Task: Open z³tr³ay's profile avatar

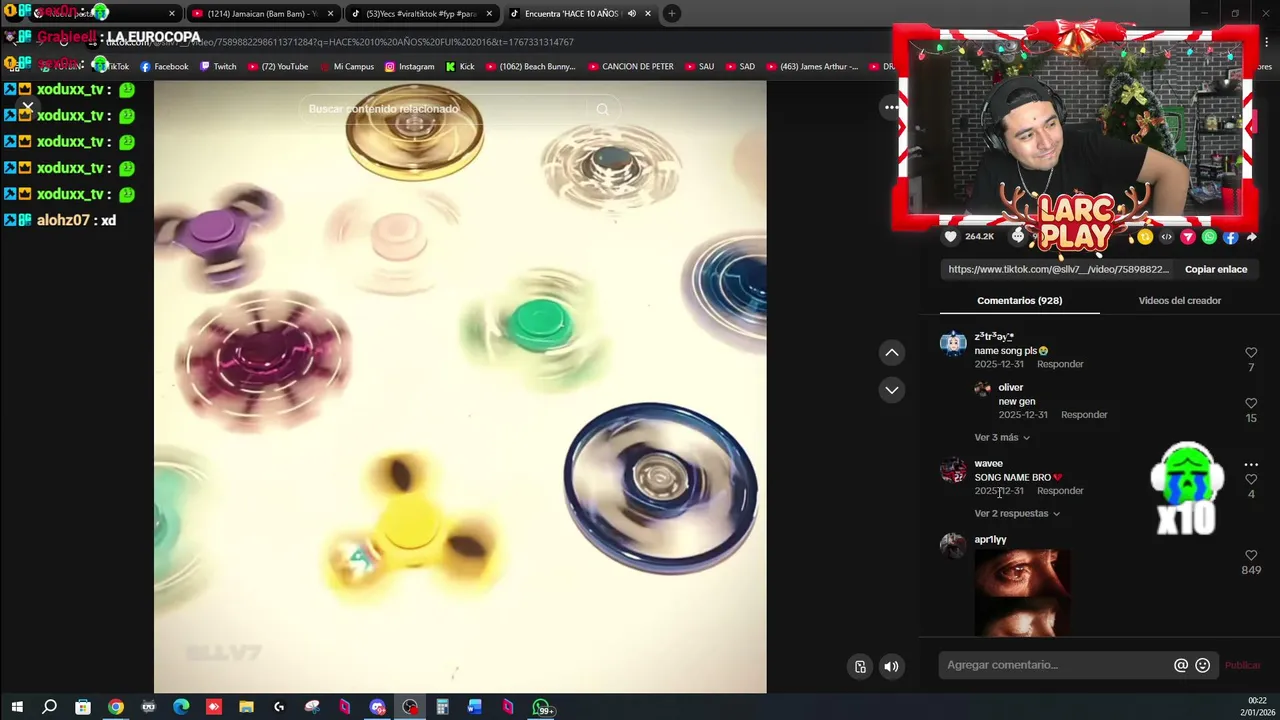Action: (x=952, y=344)
